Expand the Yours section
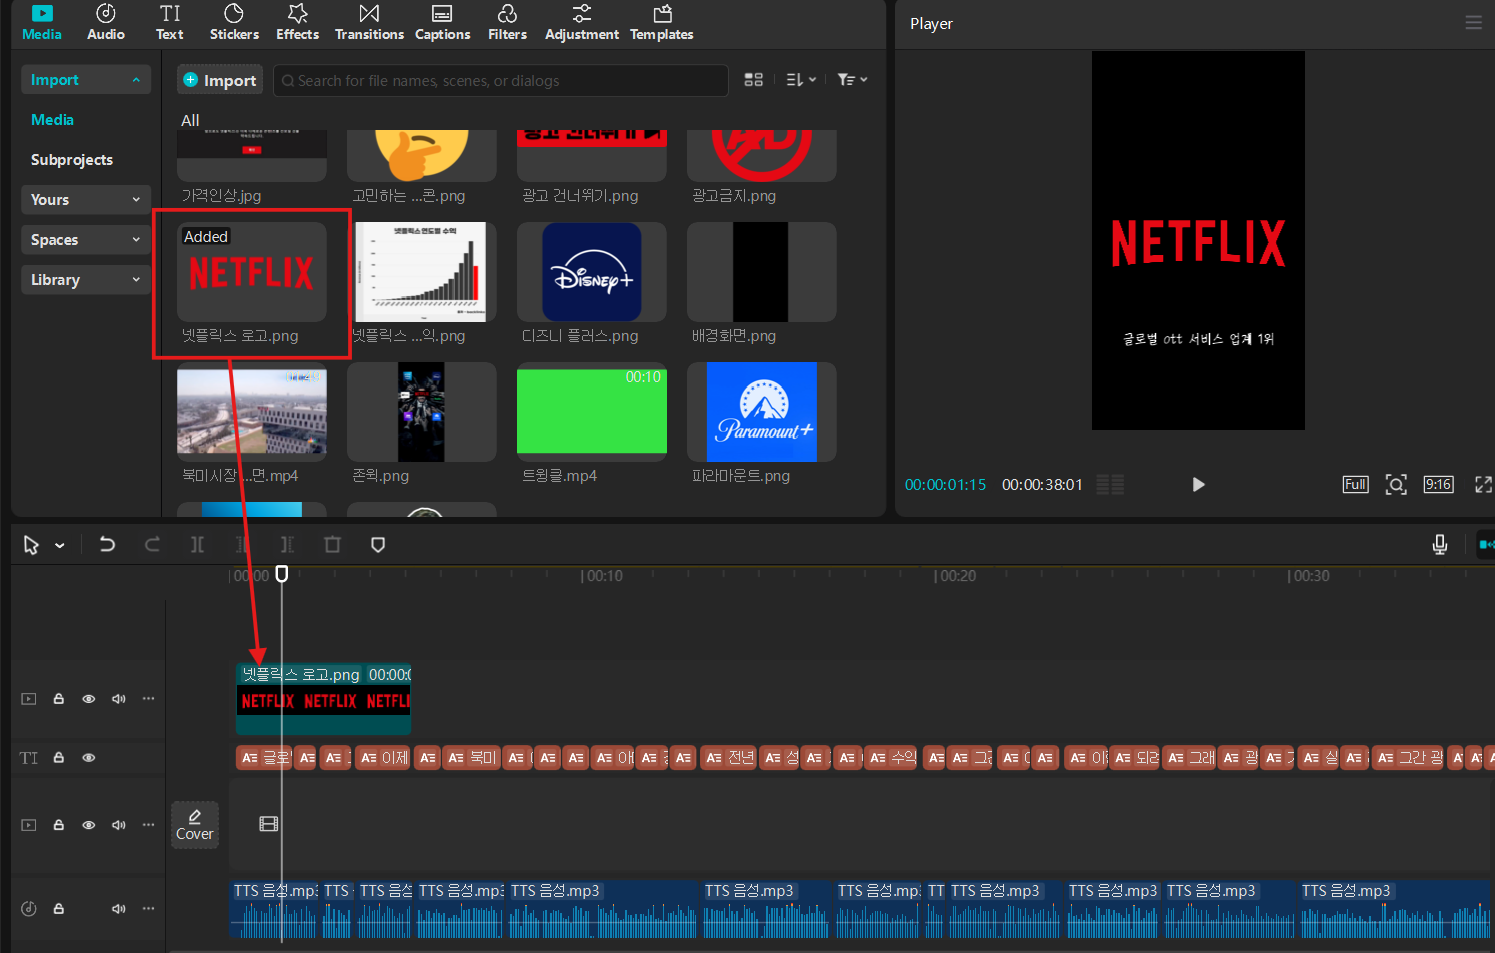 click(86, 200)
